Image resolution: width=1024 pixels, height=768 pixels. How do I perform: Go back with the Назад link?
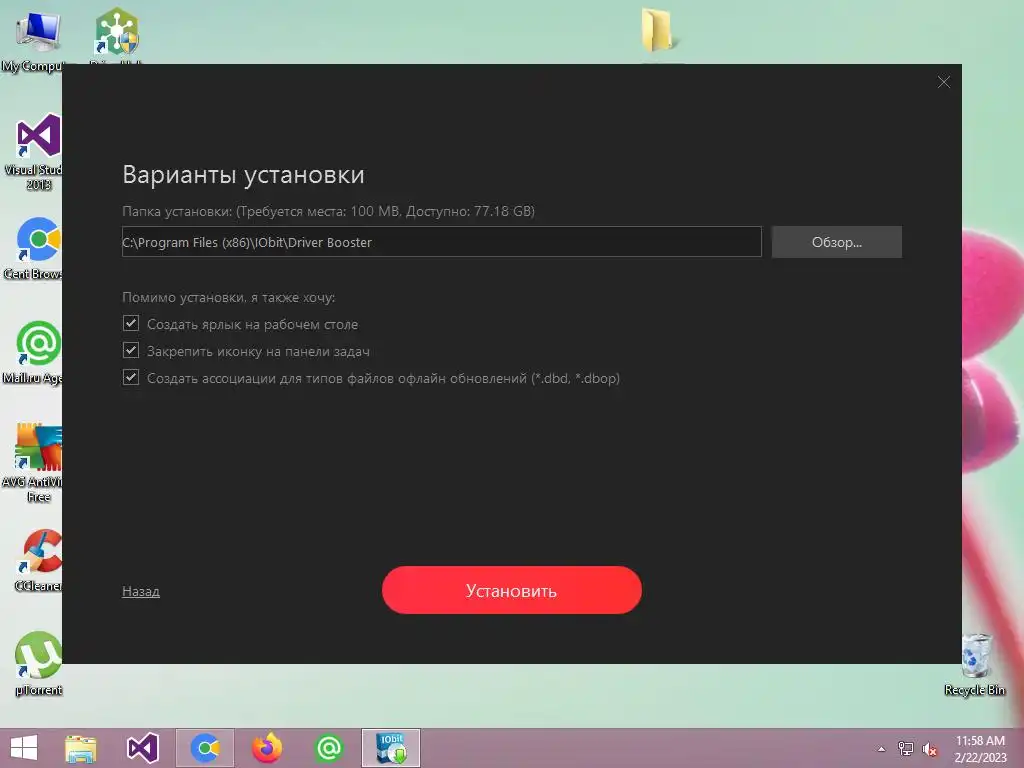tap(140, 591)
